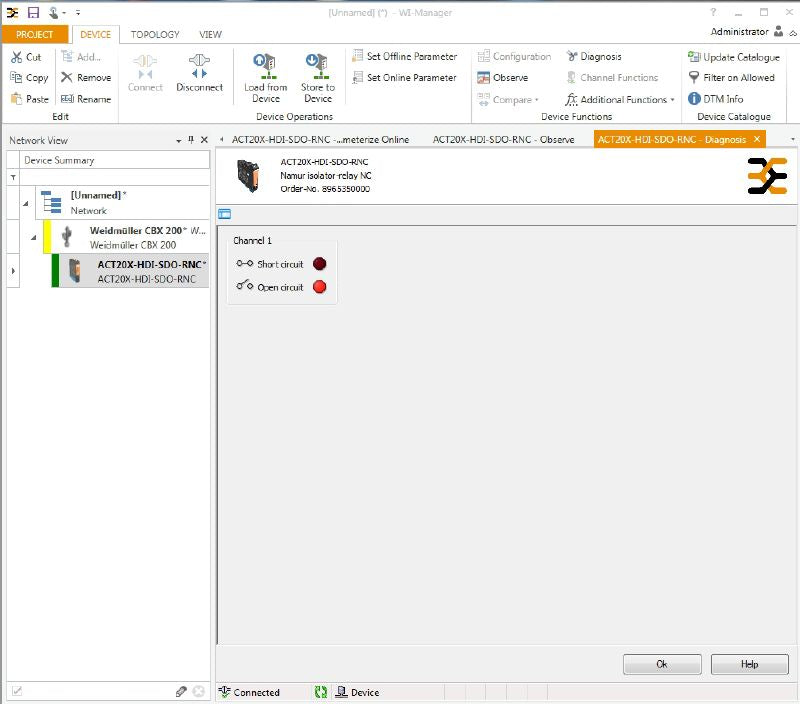800x704 pixels.
Task: Collapse the Unnamed Network tree node
Action: [25, 203]
